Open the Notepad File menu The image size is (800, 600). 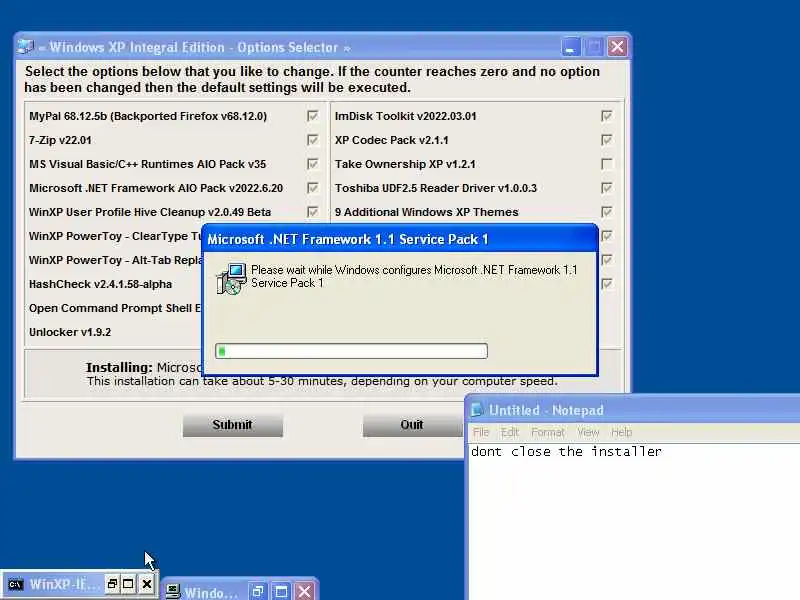coord(481,432)
